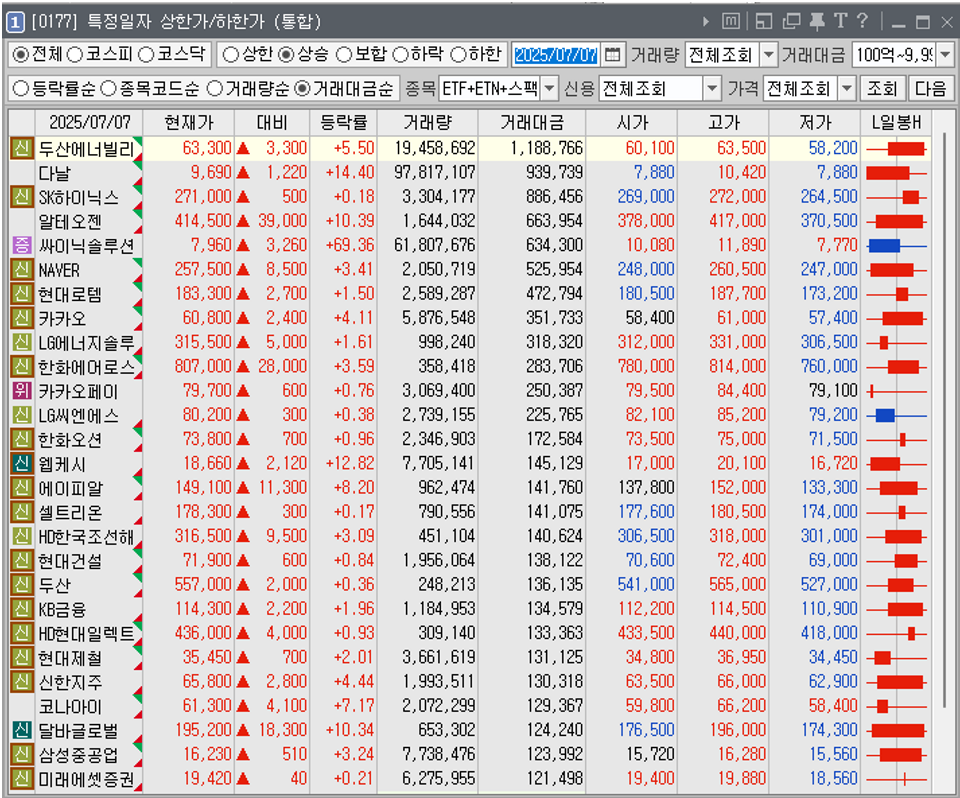The image size is (960, 798).
Task: Select the 하한 radio button
Action: pos(458,55)
